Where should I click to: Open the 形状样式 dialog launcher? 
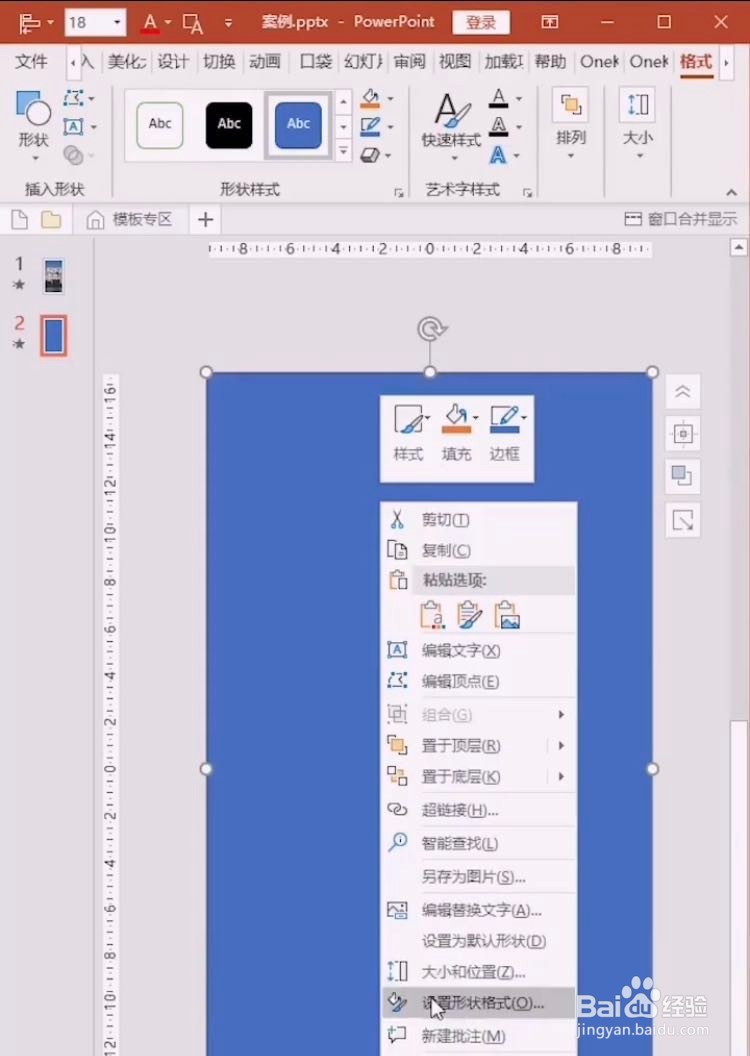[x=399, y=193]
